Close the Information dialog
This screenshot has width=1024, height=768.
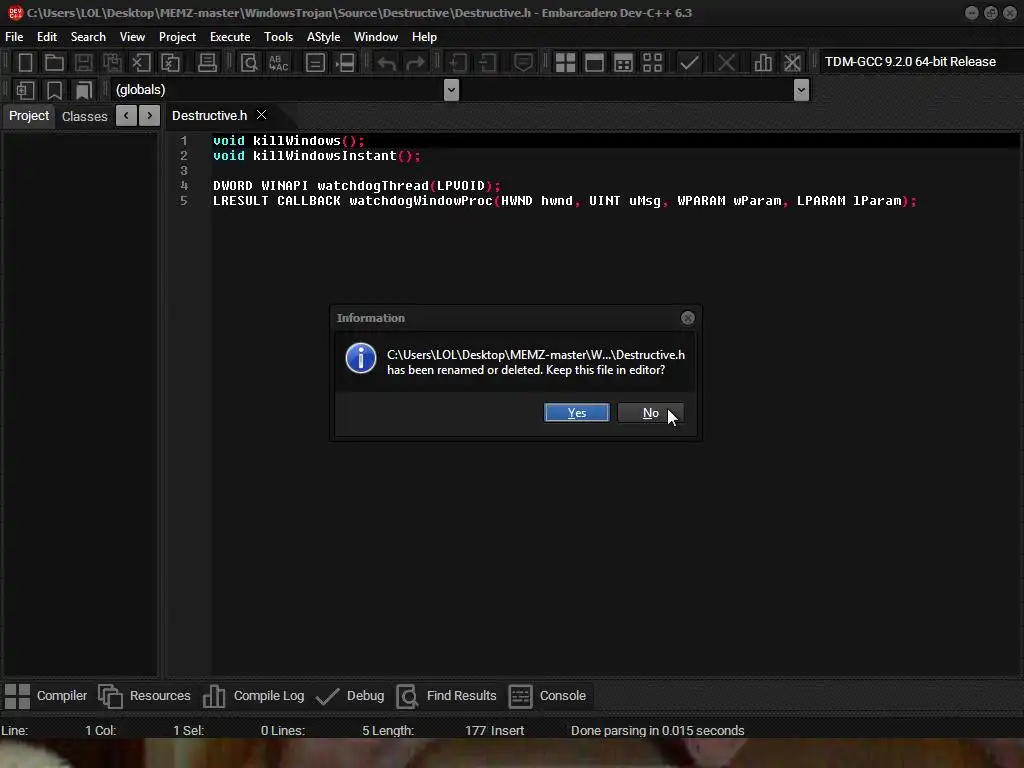(688, 318)
